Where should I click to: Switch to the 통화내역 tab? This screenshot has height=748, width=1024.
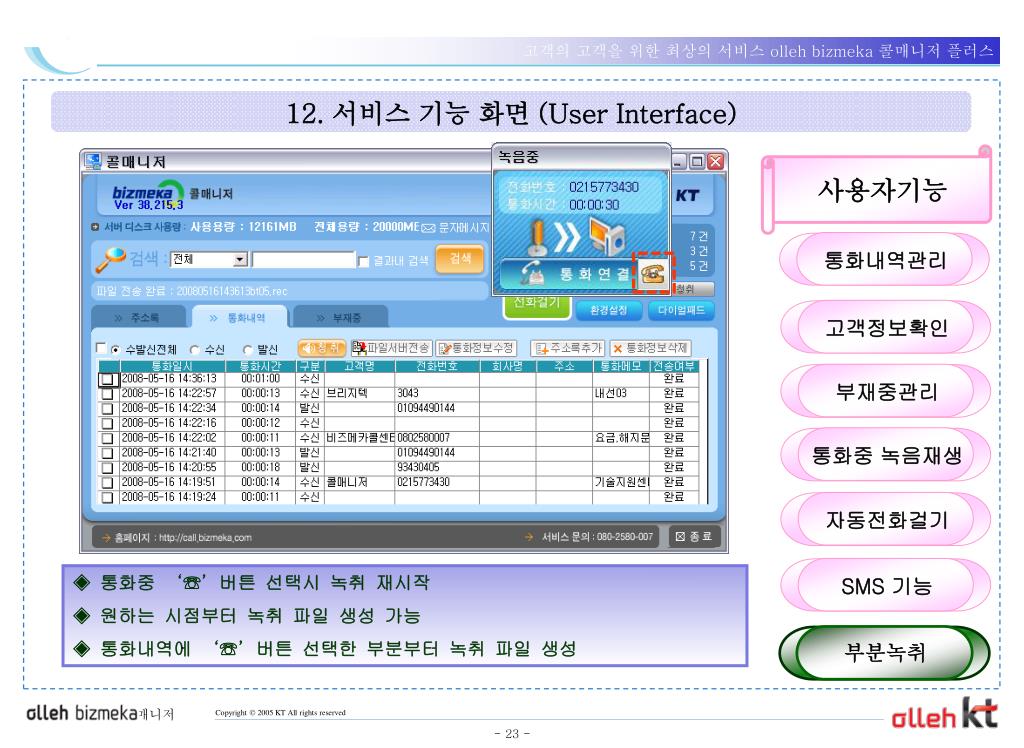tap(239, 317)
